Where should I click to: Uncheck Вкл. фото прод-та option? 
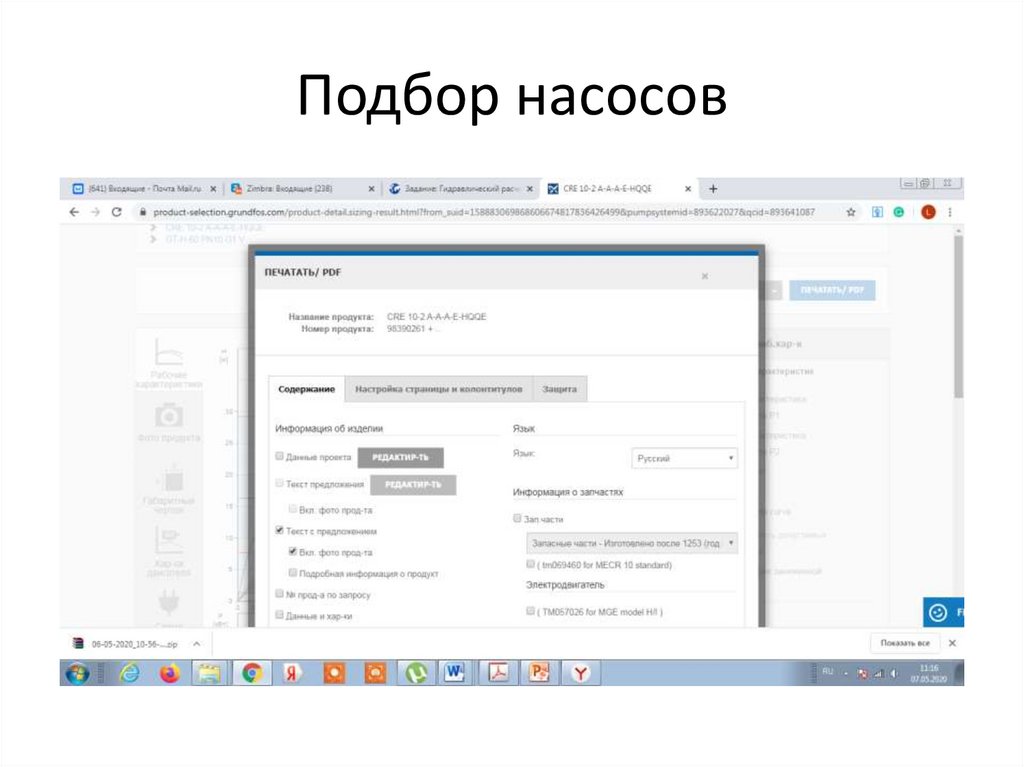(x=292, y=551)
